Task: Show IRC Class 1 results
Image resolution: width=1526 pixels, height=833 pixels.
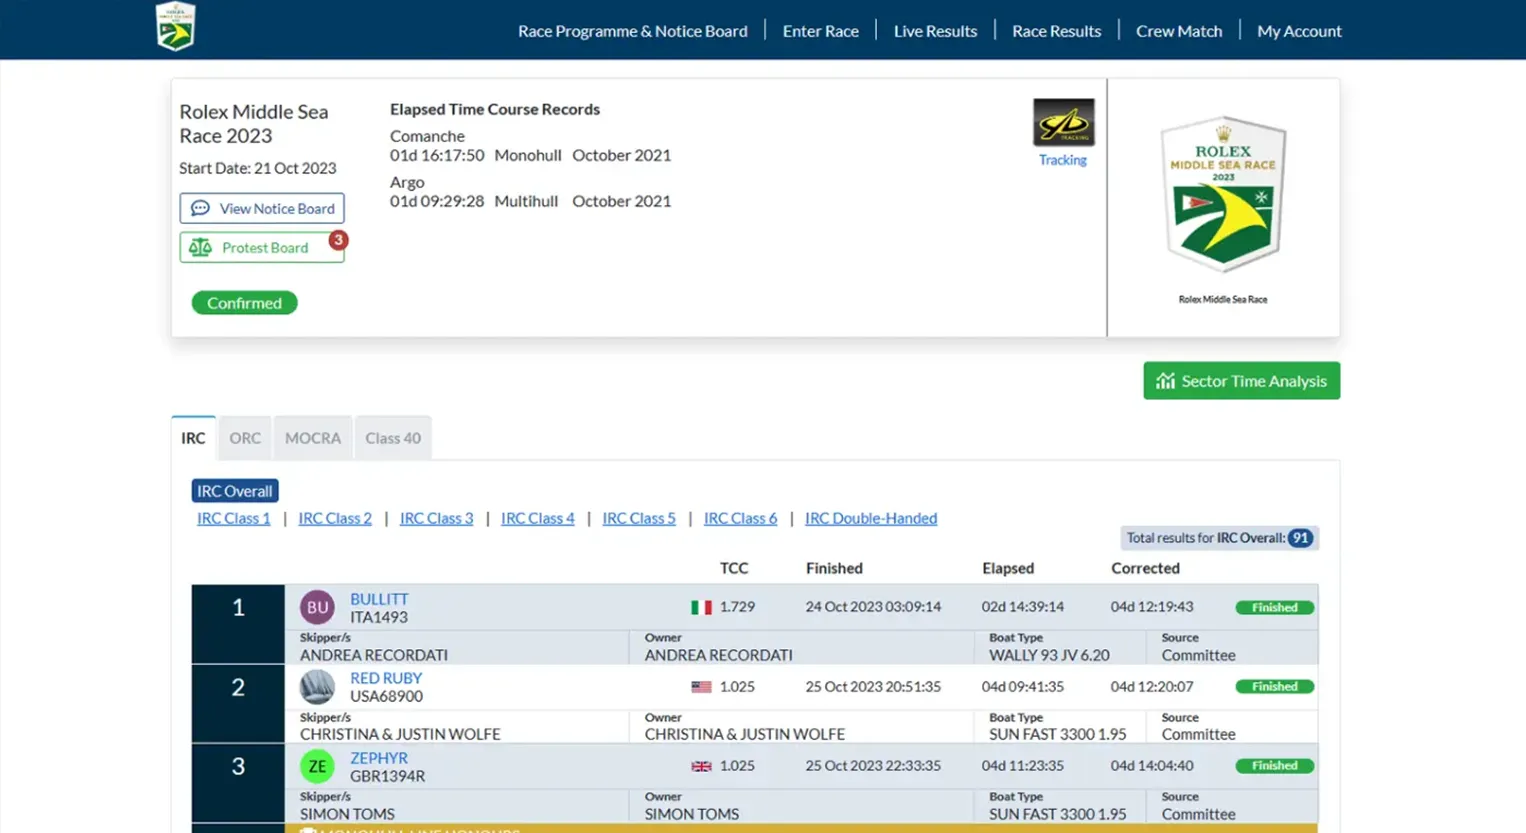Action: pos(234,518)
